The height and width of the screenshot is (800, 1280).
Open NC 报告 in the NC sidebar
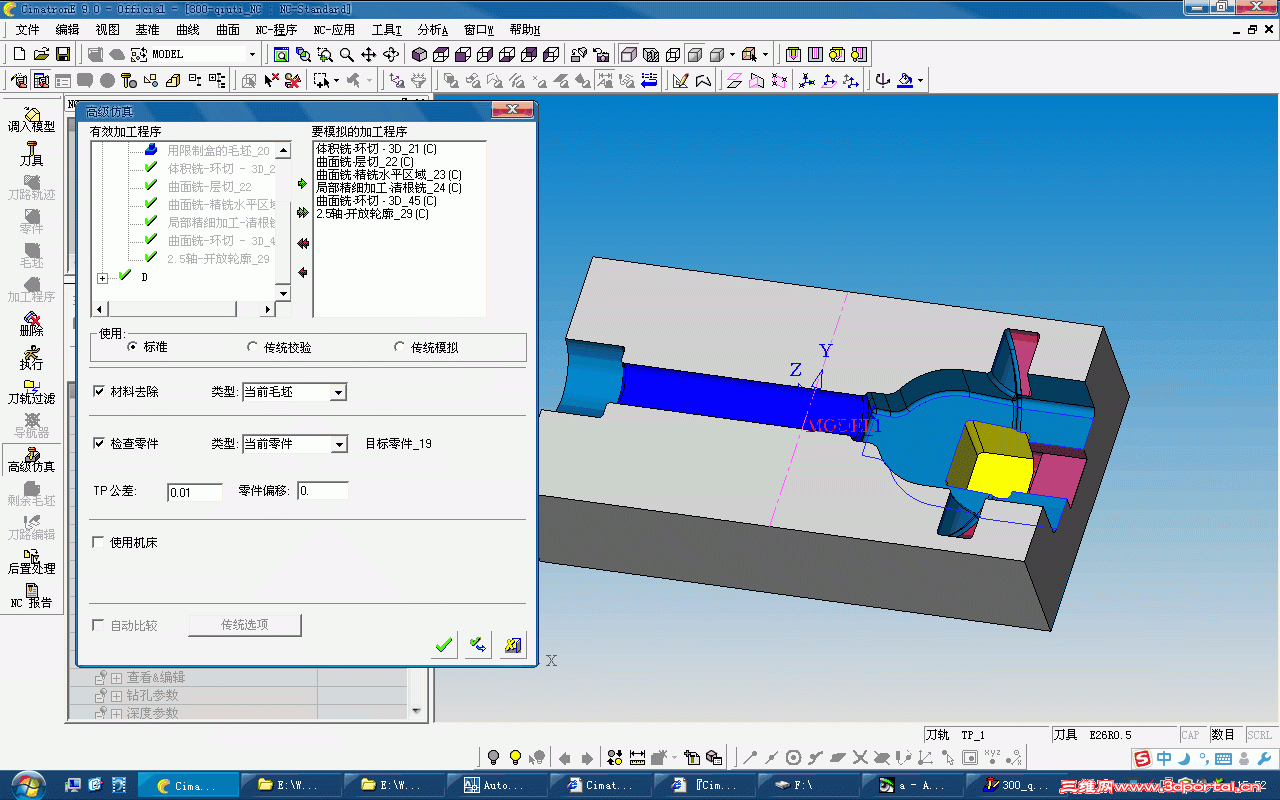[x=31, y=596]
